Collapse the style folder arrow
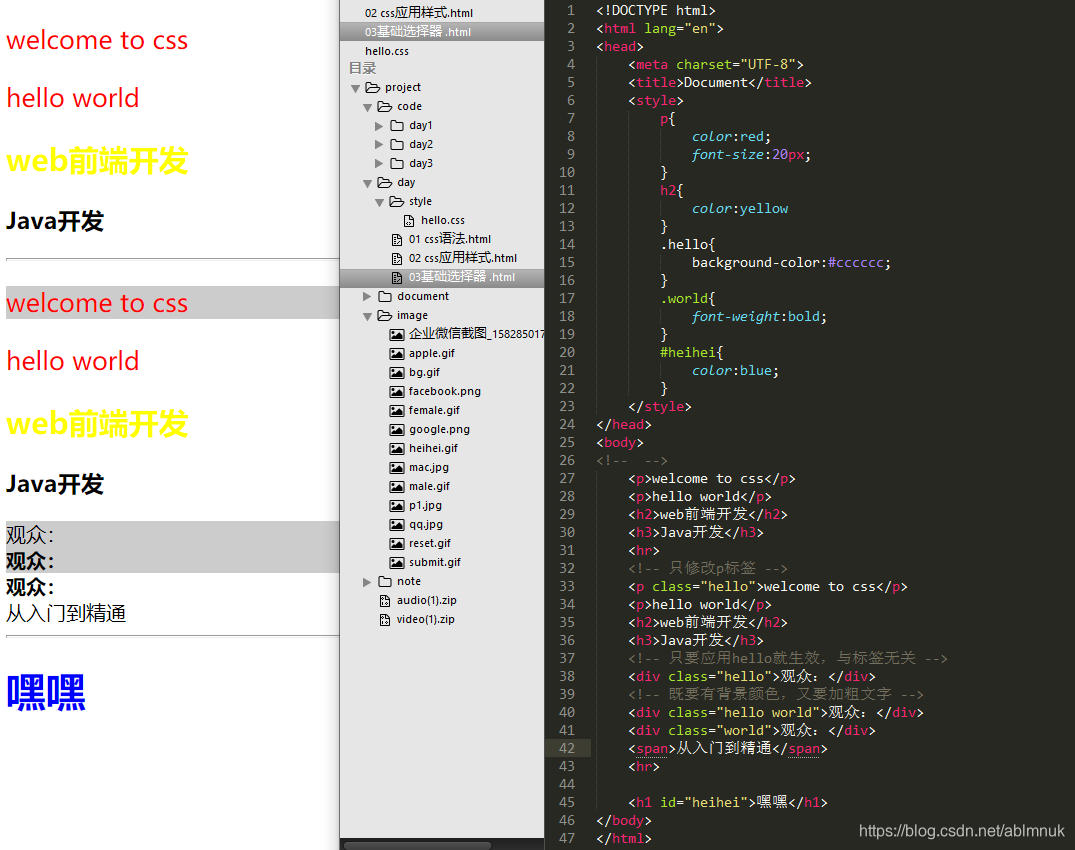The height and width of the screenshot is (850, 1075). (380, 203)
